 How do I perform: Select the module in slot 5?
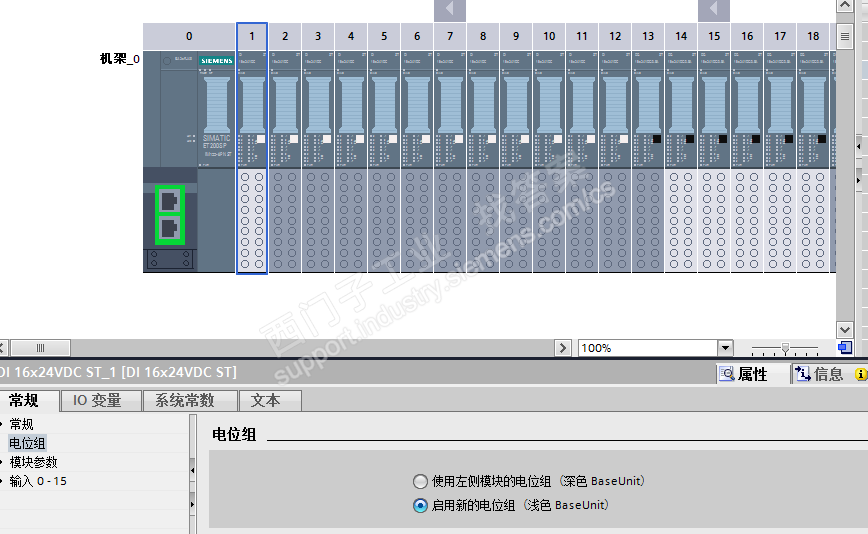coord(384,162)
